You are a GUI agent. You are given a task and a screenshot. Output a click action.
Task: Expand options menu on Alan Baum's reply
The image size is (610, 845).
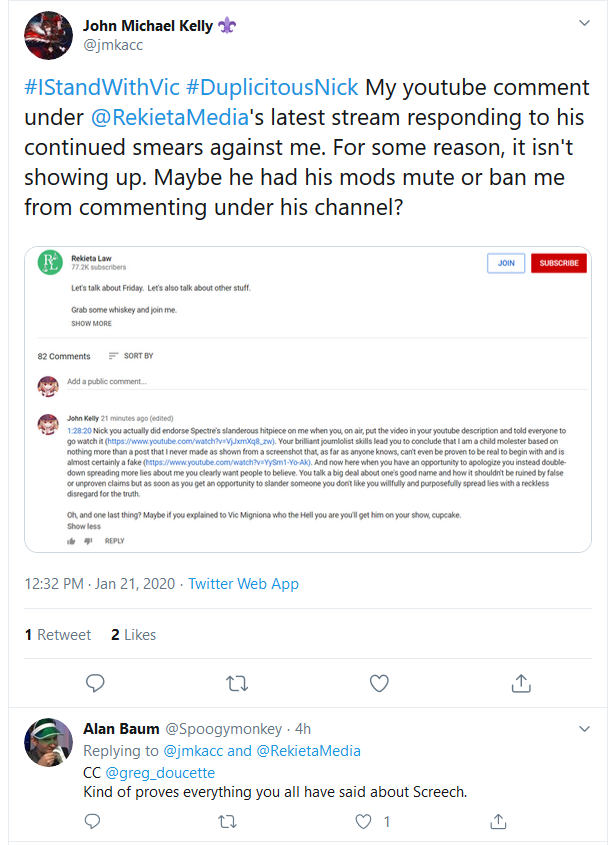click(584, 729)
